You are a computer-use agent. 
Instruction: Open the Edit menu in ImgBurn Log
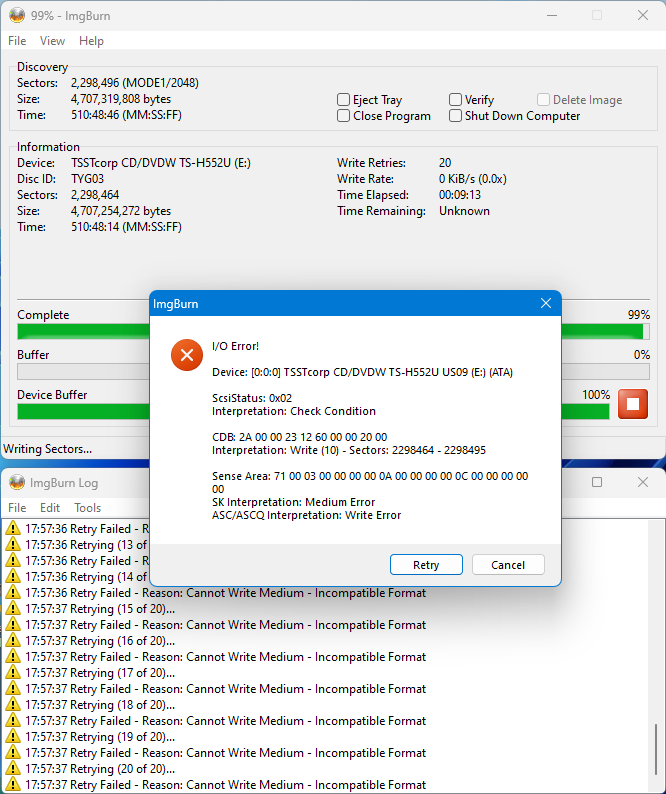(50, 508)
